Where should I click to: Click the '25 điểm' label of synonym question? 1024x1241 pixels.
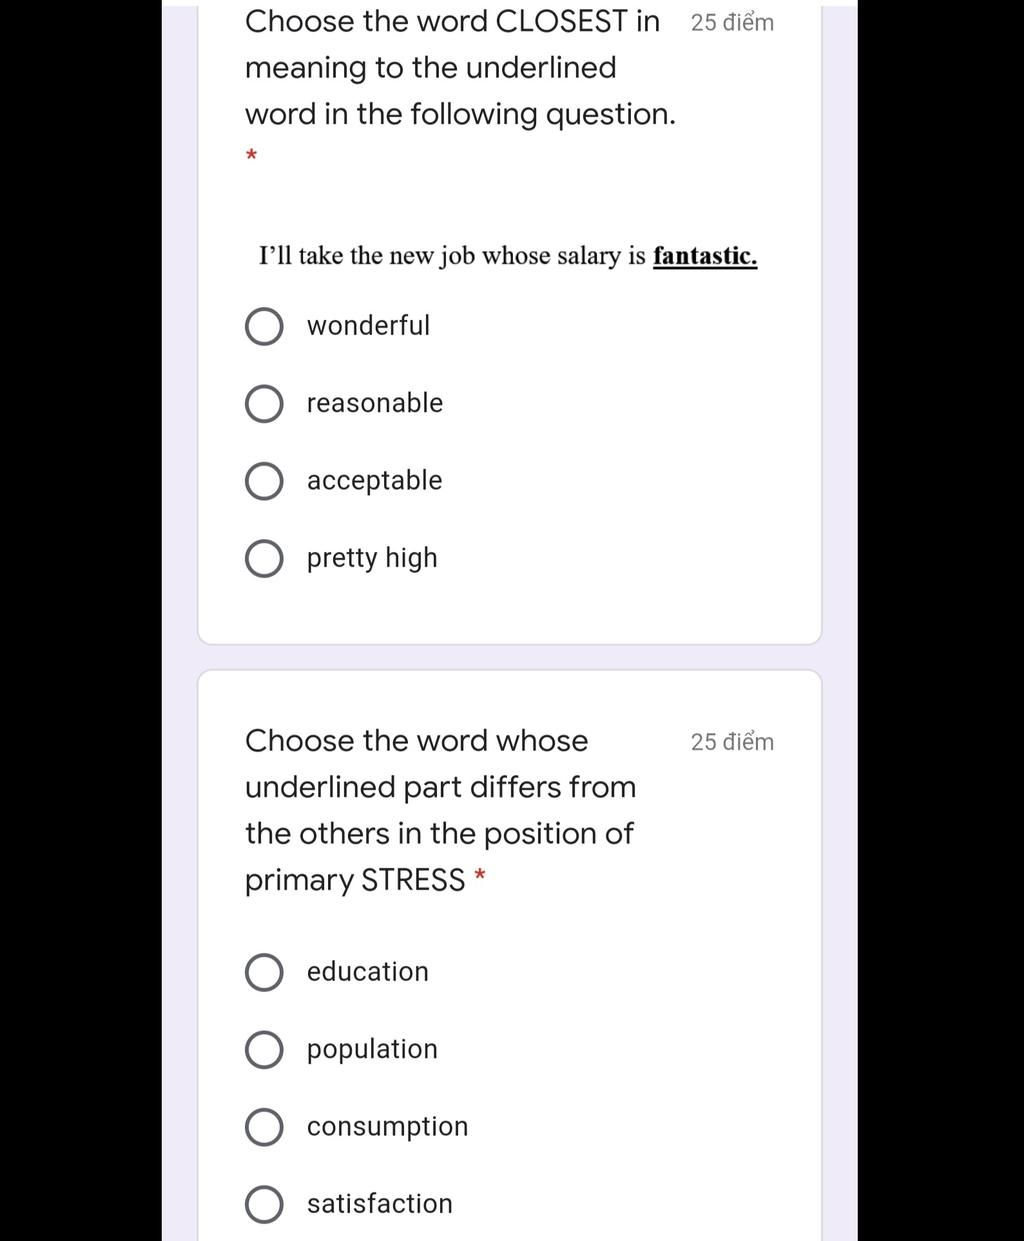click(732, 23)
